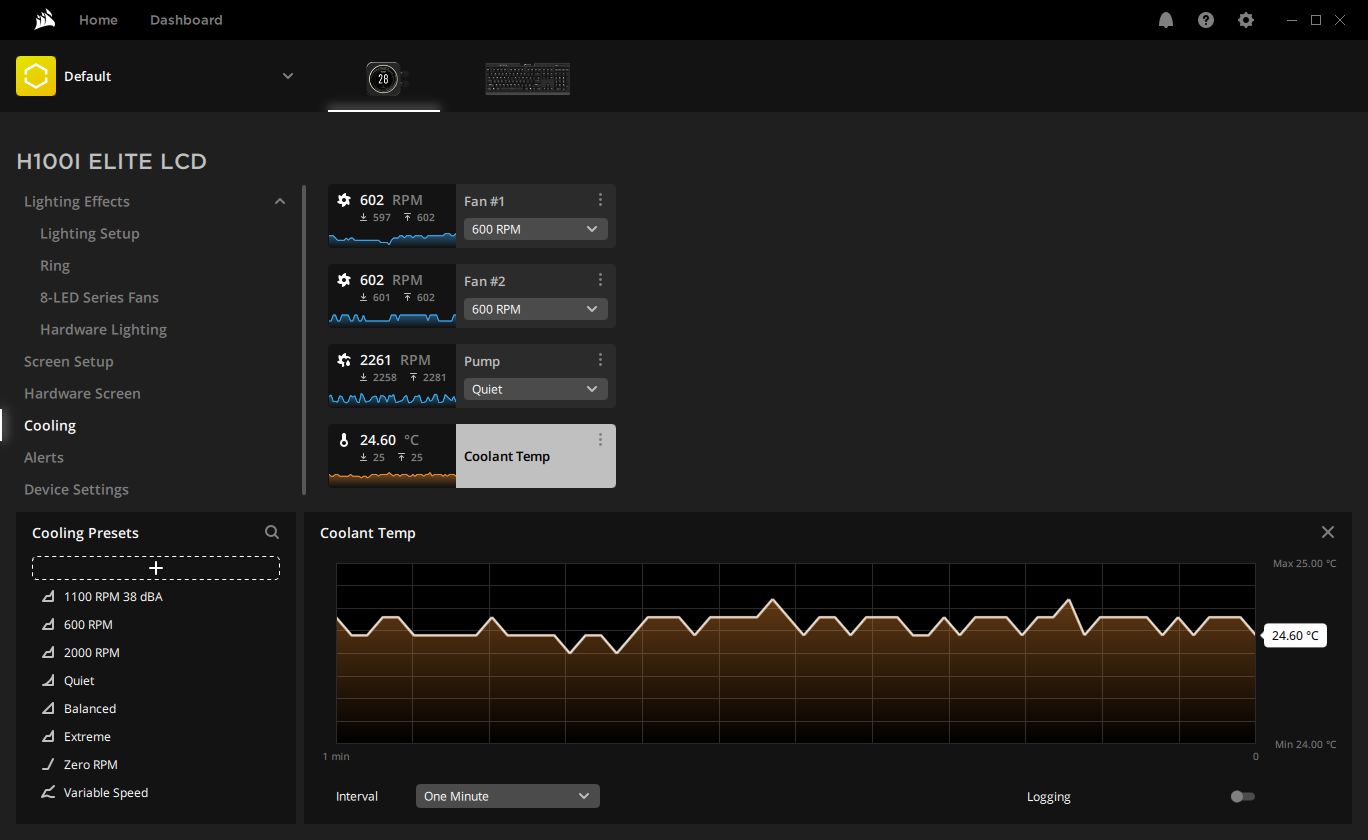
Task: Collapse the Lighting Effects section
Action: tap(280, 201)
